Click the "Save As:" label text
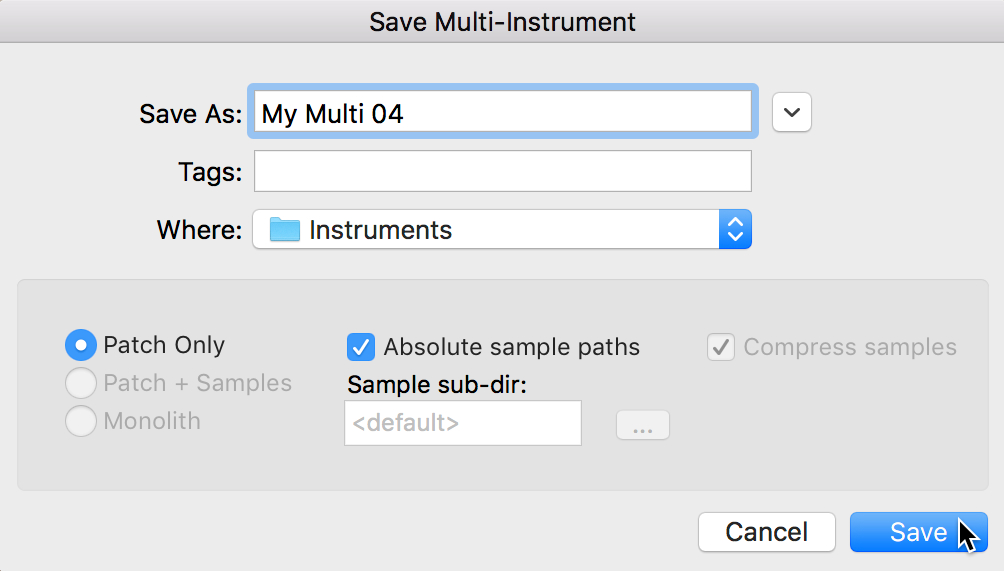 tap(191, 114)
